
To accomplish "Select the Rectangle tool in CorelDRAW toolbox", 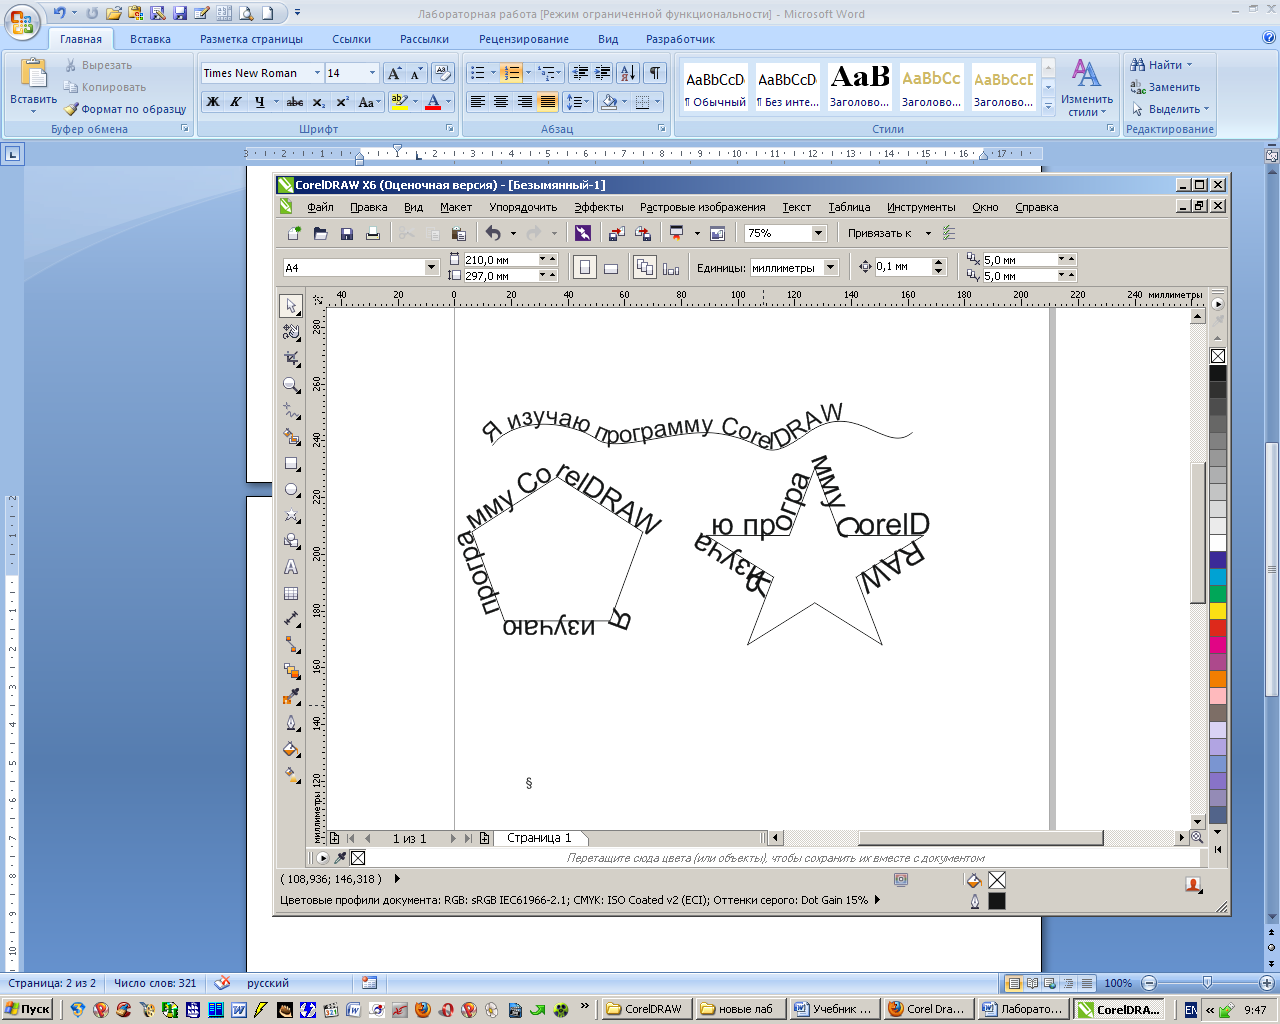I will [291, 464].
